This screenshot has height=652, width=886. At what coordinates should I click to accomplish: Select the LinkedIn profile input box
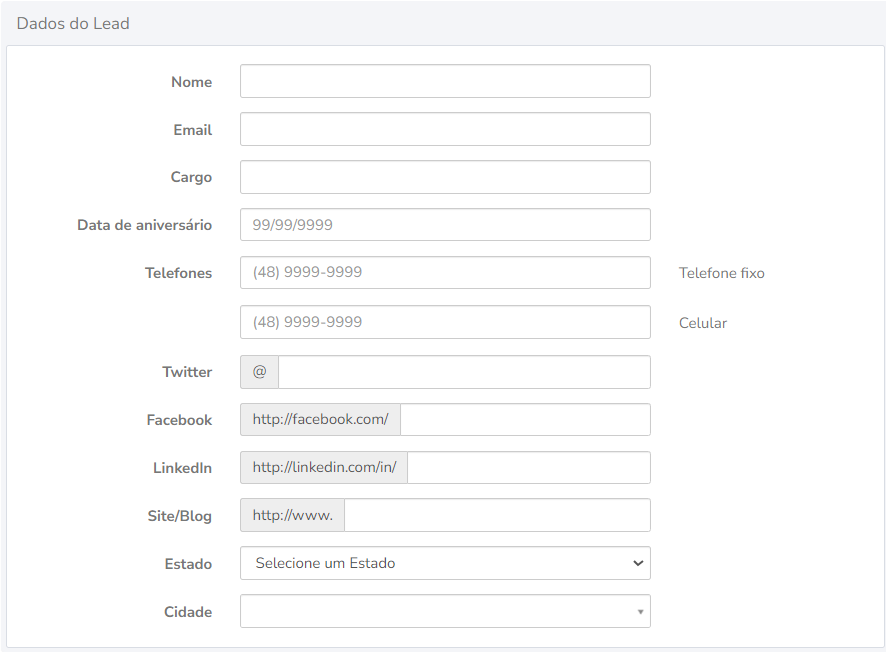pyautogui.click(x=528, y=468)
